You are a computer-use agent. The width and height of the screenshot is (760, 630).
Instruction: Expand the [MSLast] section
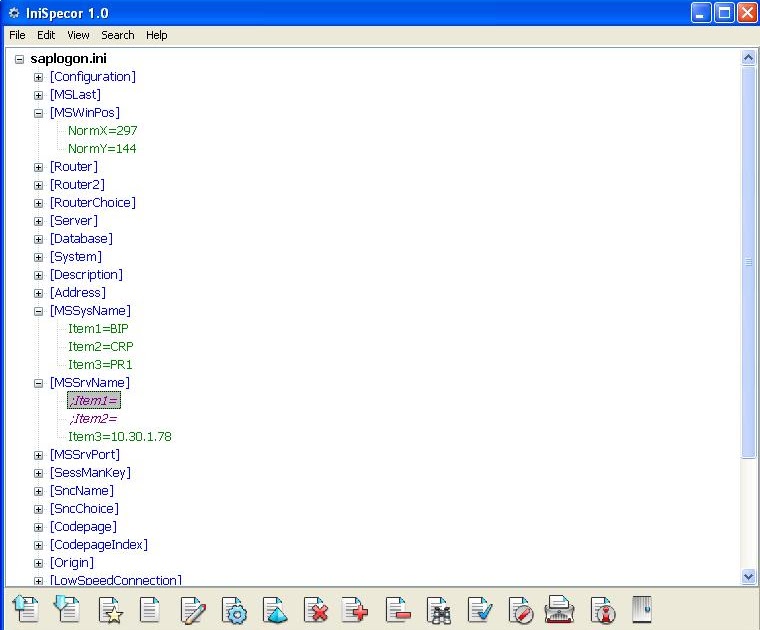[x=38, y=95]
